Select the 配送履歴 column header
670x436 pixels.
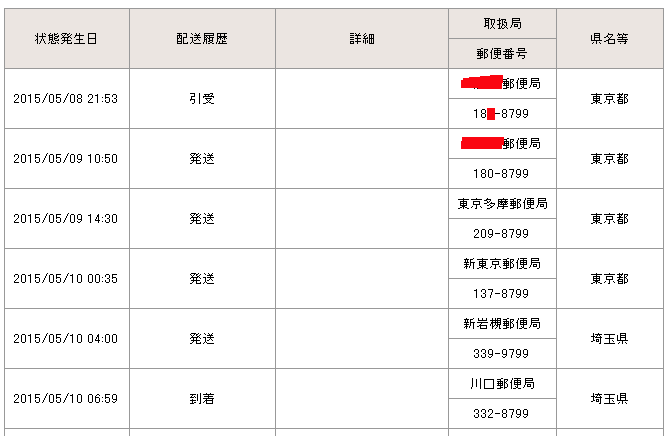202,38
